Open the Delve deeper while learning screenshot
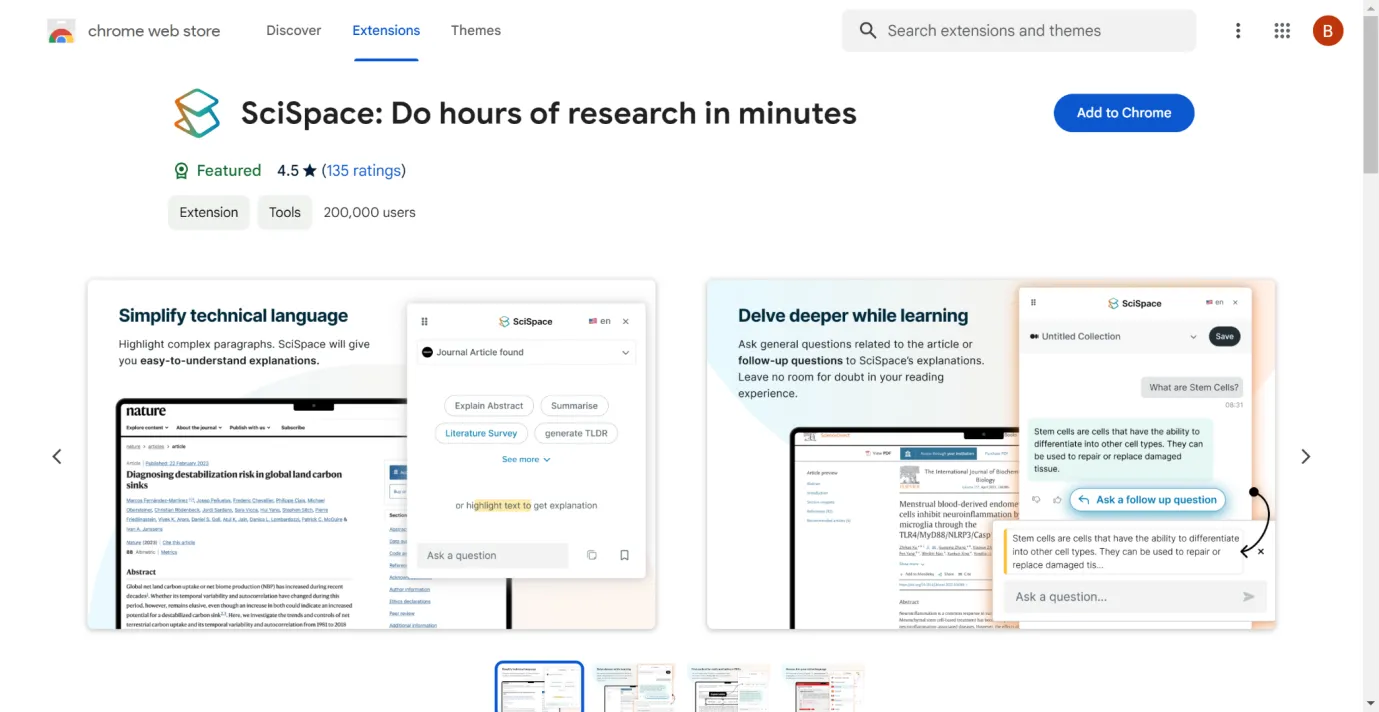 [991, 454]
